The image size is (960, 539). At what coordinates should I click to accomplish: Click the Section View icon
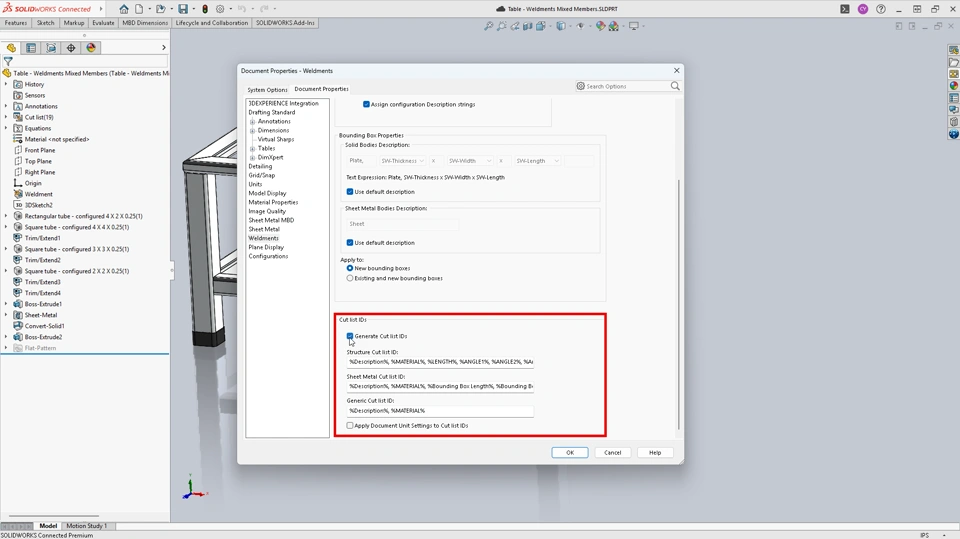pos(528,26)
